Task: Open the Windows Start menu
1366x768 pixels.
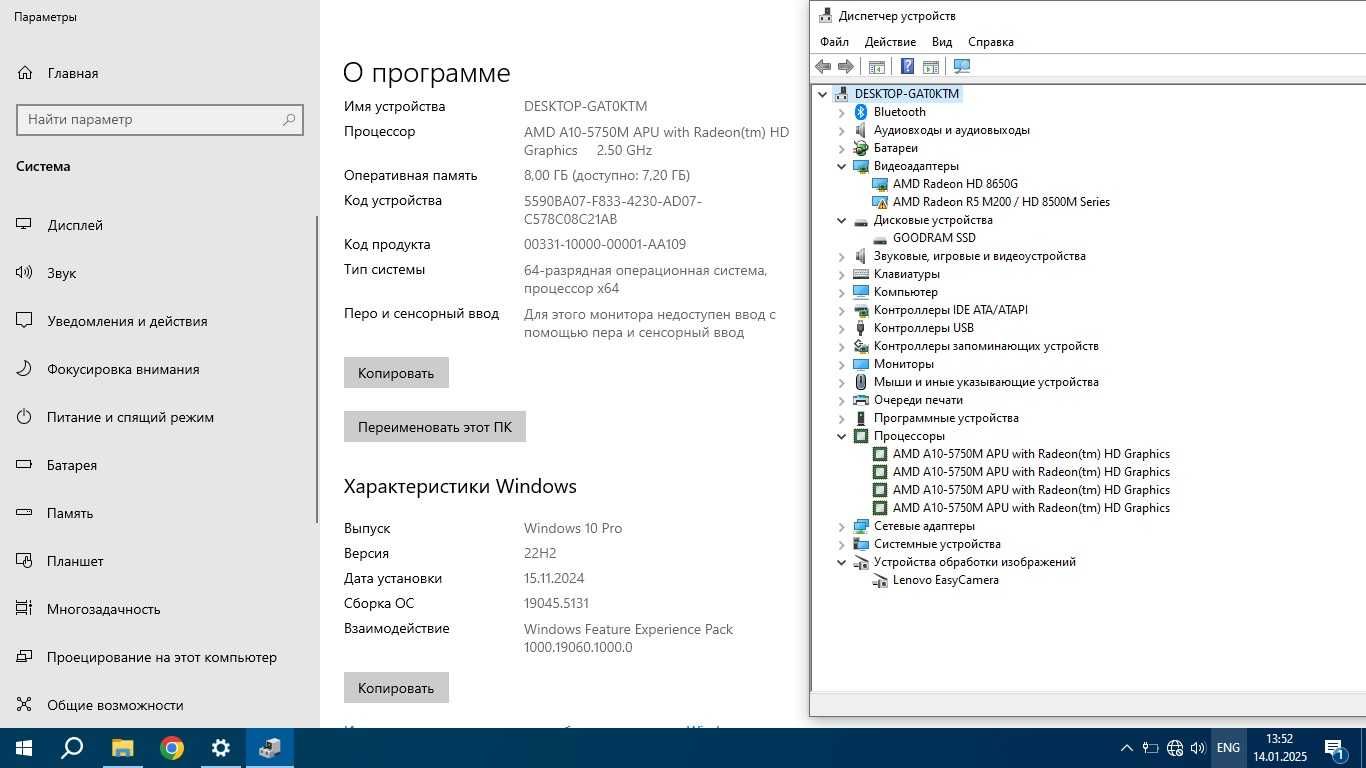Action: coord(24,748)
